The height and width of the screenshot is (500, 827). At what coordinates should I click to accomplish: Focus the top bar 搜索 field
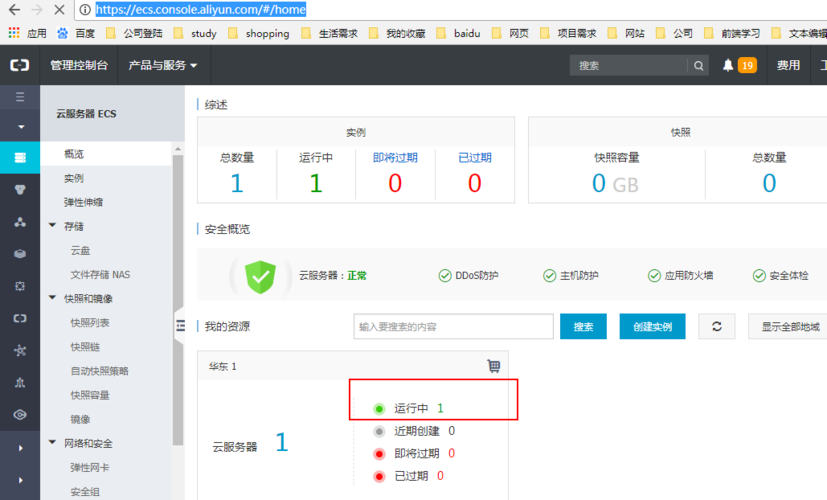629,65
